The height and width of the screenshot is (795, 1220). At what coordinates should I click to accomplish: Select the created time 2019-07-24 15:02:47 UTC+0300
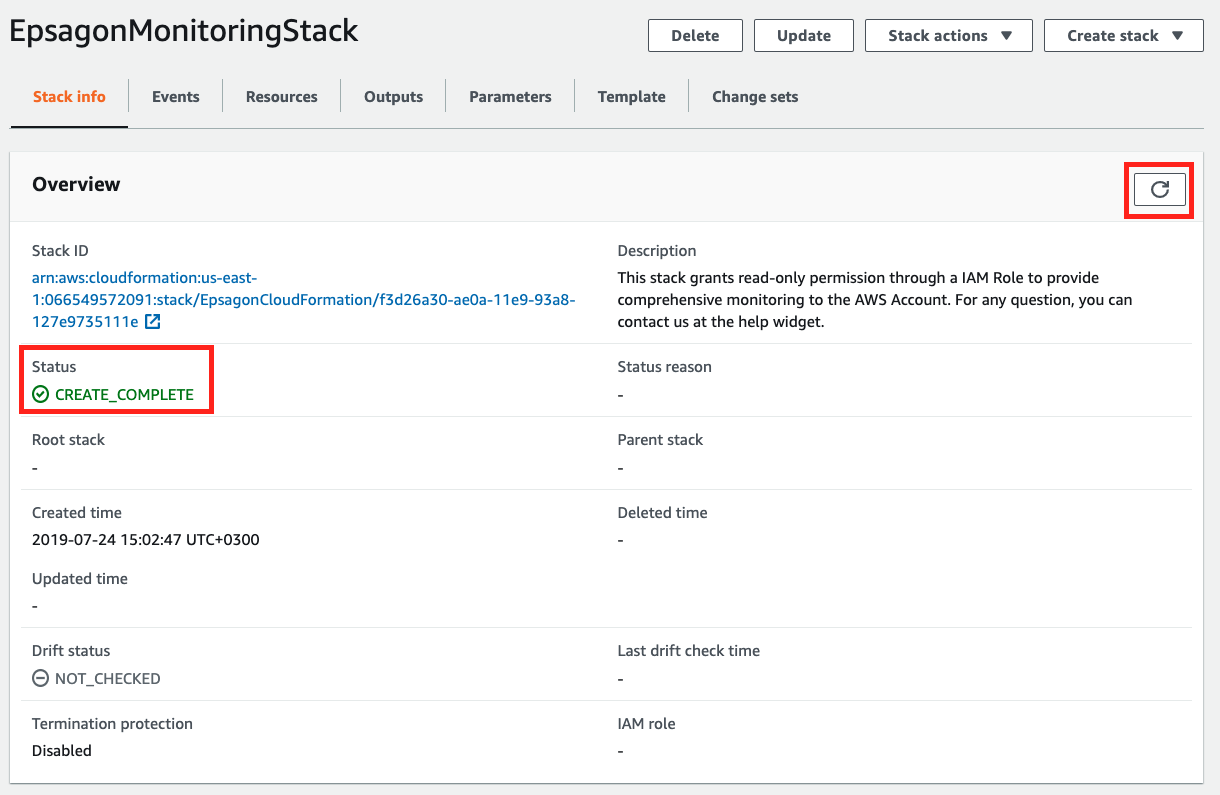click(146, 540)
